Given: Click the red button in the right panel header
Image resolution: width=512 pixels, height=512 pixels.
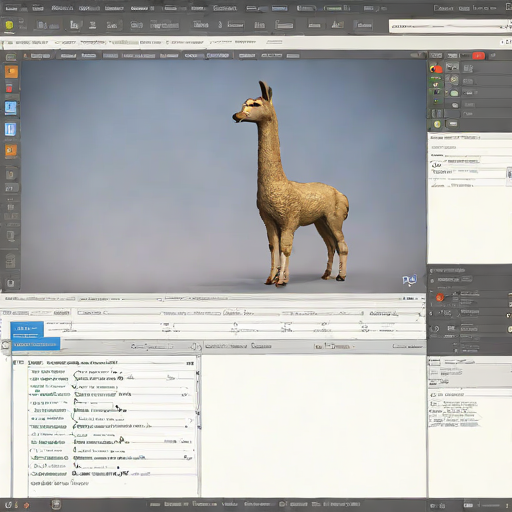Looking at the screenshot, I should 478,56.
